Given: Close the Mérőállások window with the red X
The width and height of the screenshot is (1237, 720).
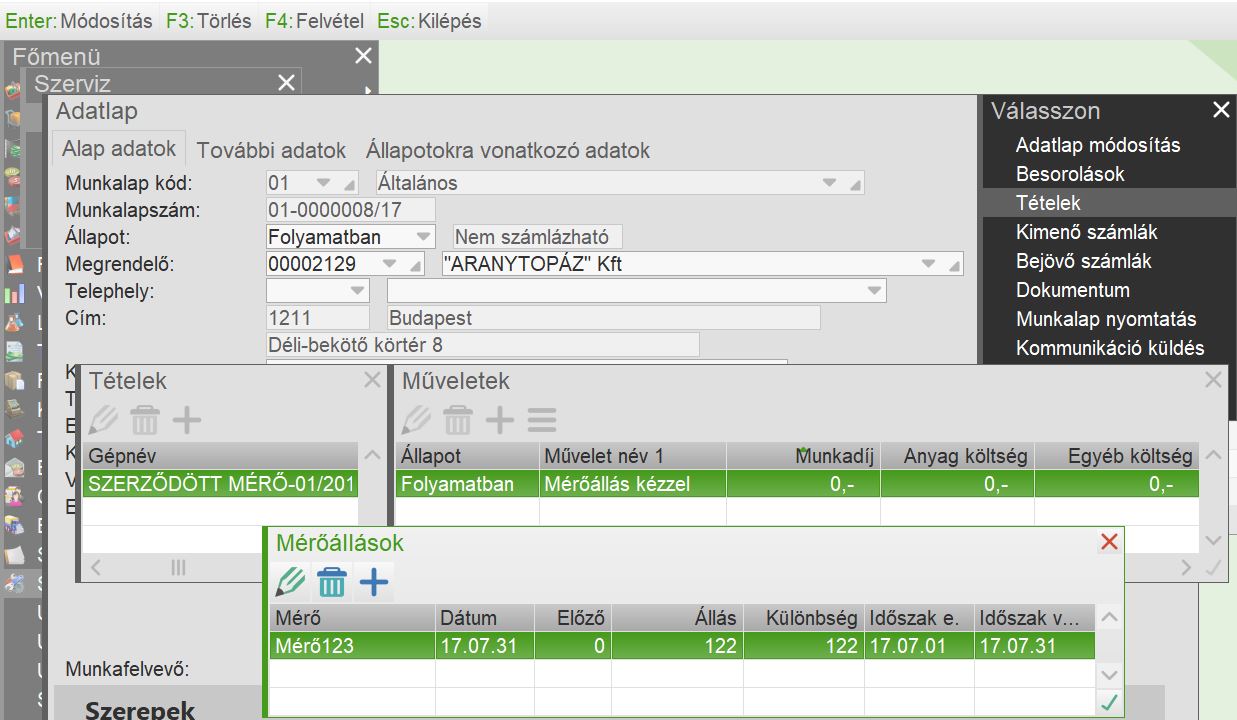Looking at the screenshot, I should 1108,542.
